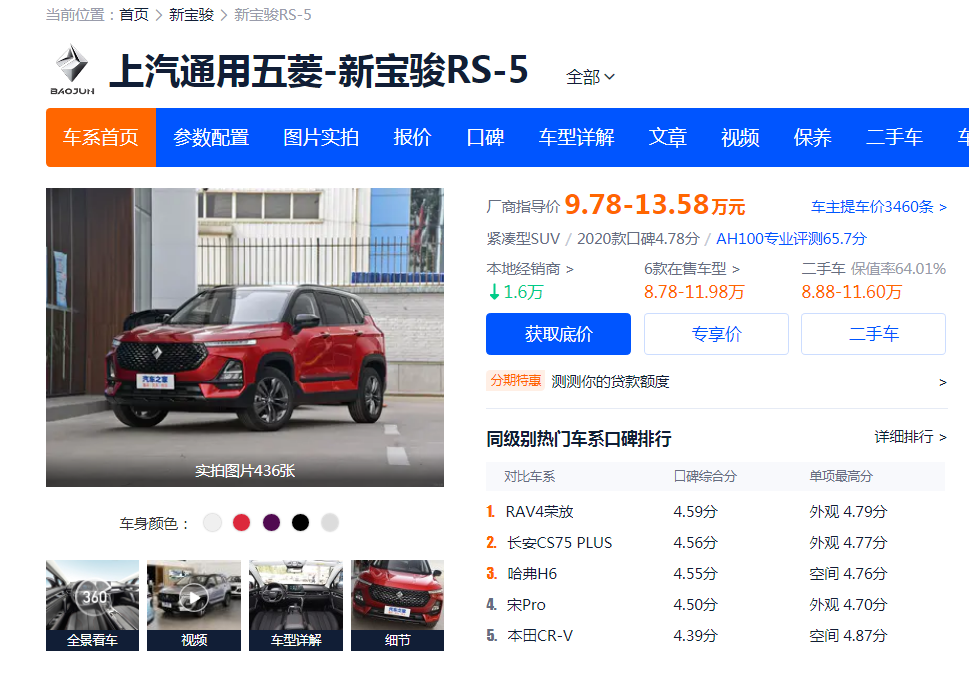Viewport: 969px width, 674px height.
Task: Select the light gray body color swatch
Action: coord(330,523)
